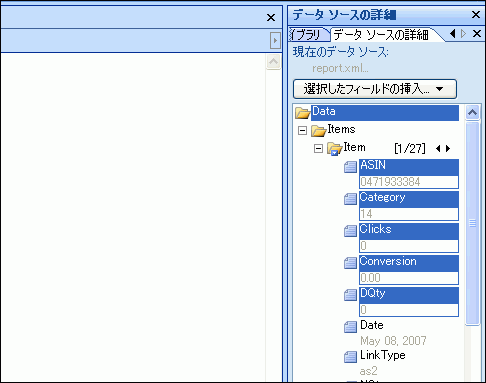Screen dimensions: 486x383
Task: Close the left document pane
Action: click(x=271, y=17)
